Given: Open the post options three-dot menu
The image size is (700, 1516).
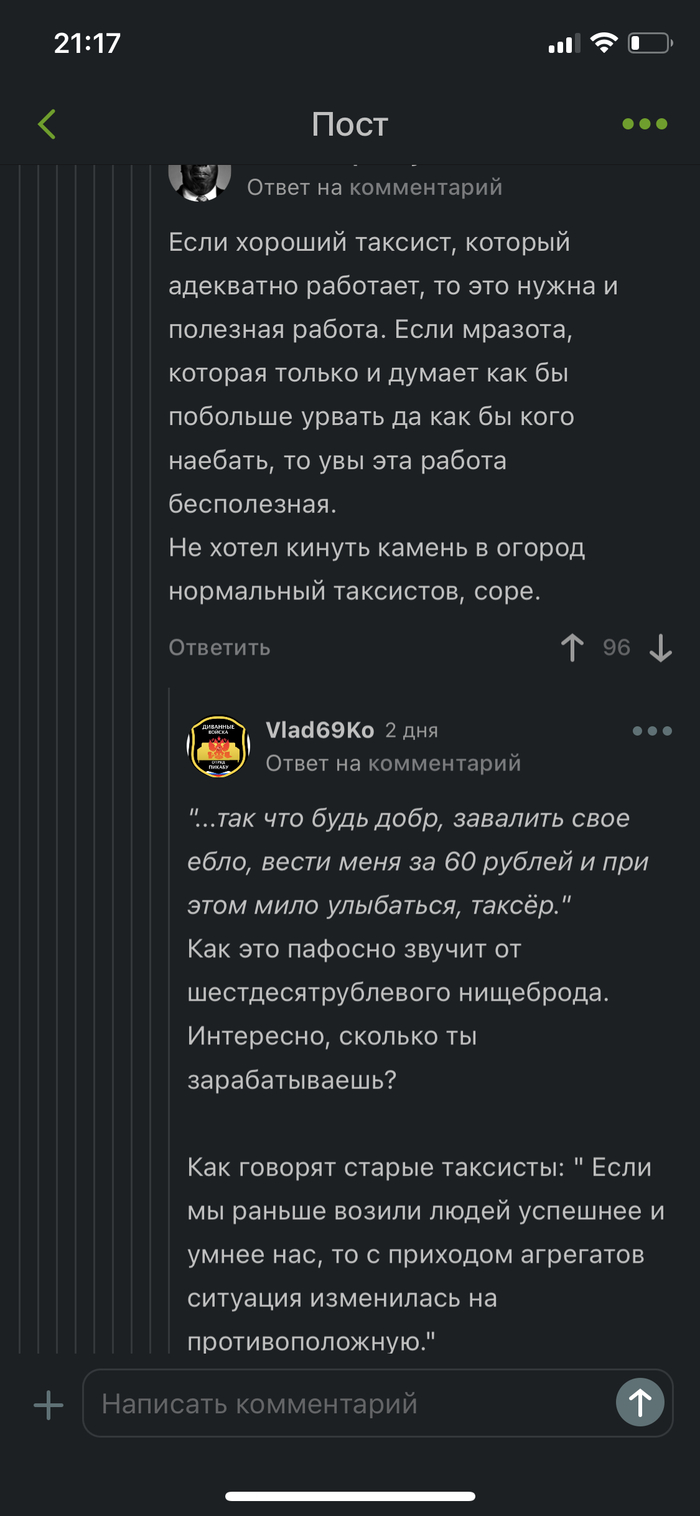Looking at the screenshot, I should click(x=646, y=124).
